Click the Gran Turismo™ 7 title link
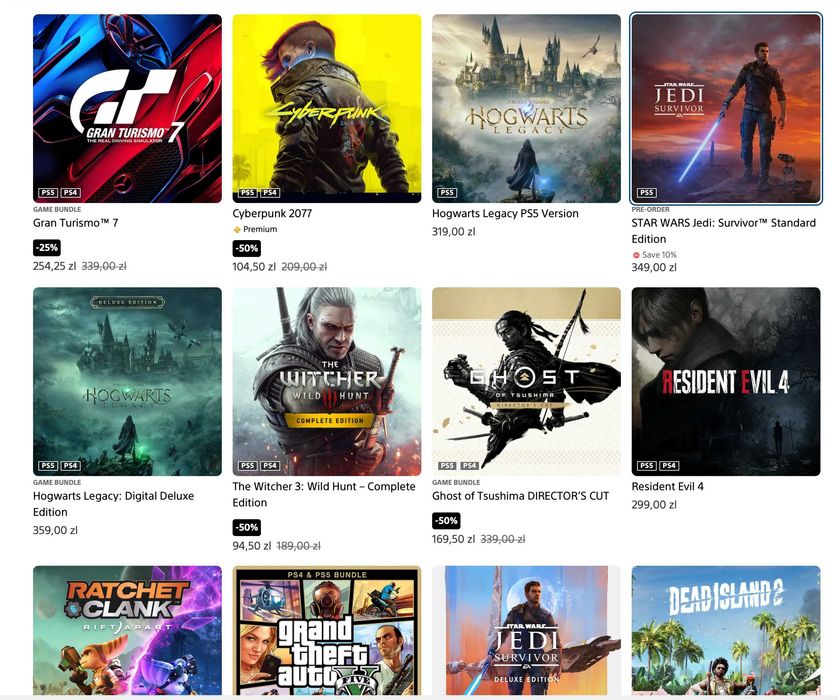 pos(75,223)
